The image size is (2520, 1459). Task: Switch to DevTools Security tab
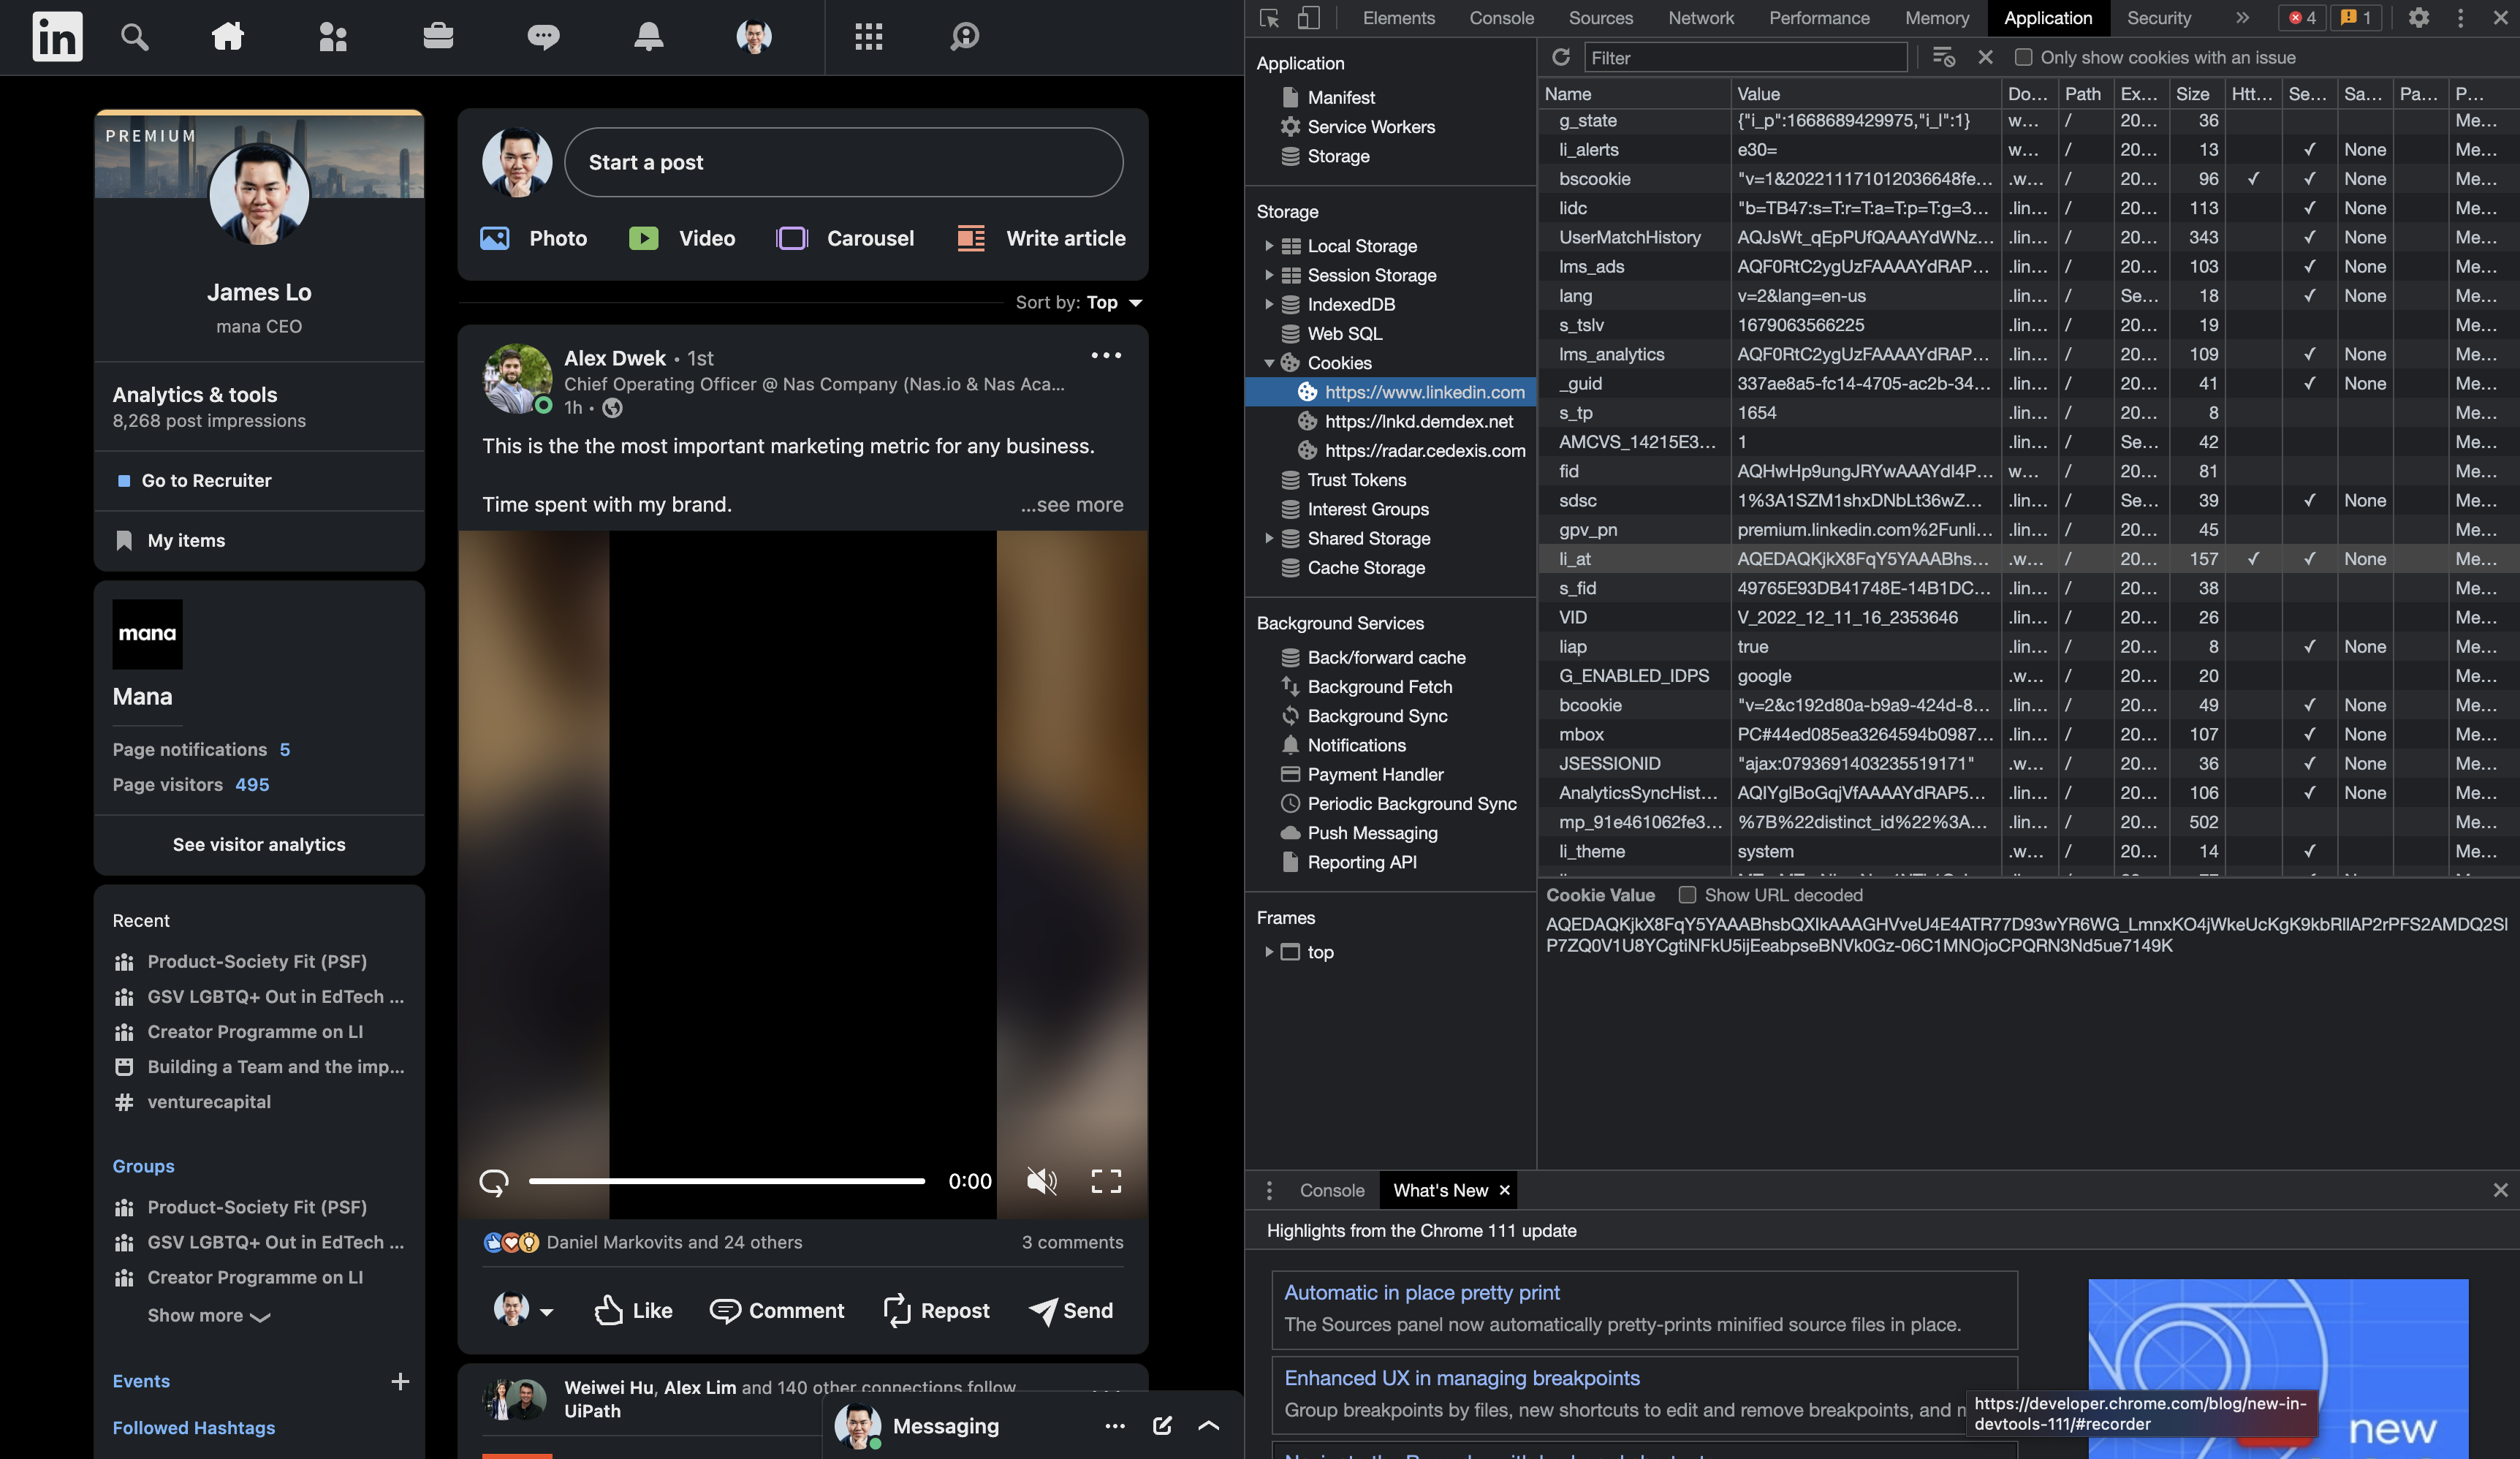pos(2158,18)
